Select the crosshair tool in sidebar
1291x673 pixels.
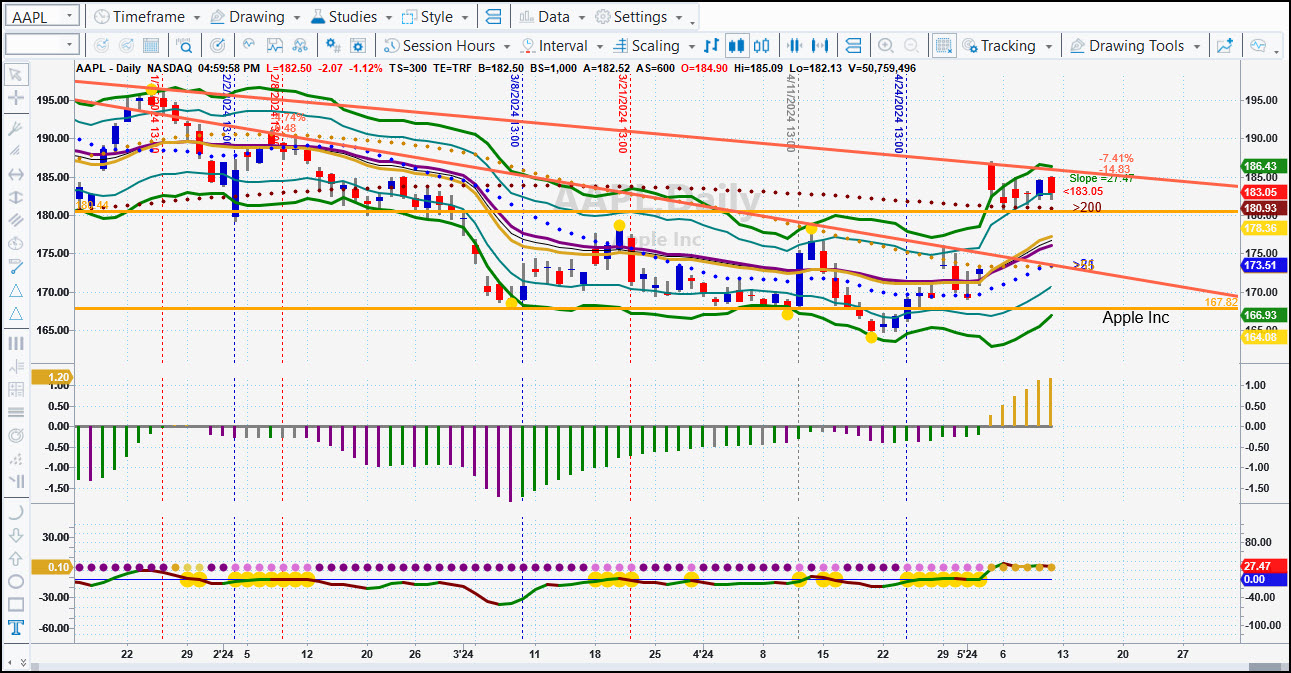(16, 98)
